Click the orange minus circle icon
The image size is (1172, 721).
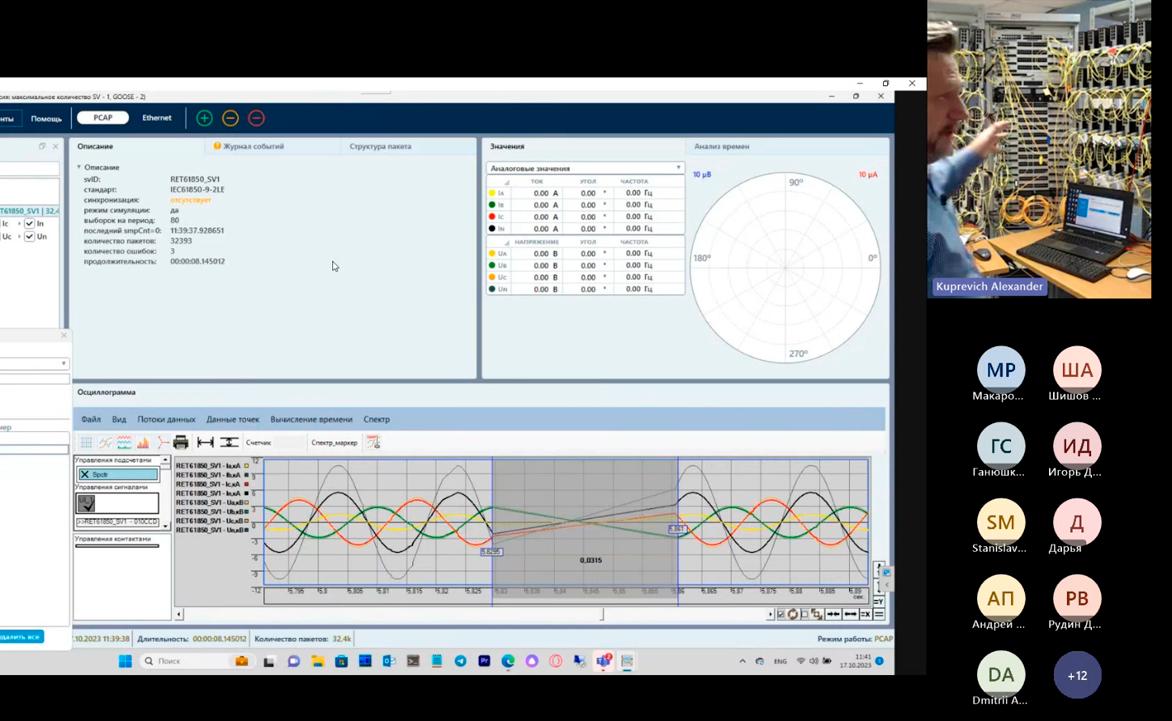[x=230, y=118]
